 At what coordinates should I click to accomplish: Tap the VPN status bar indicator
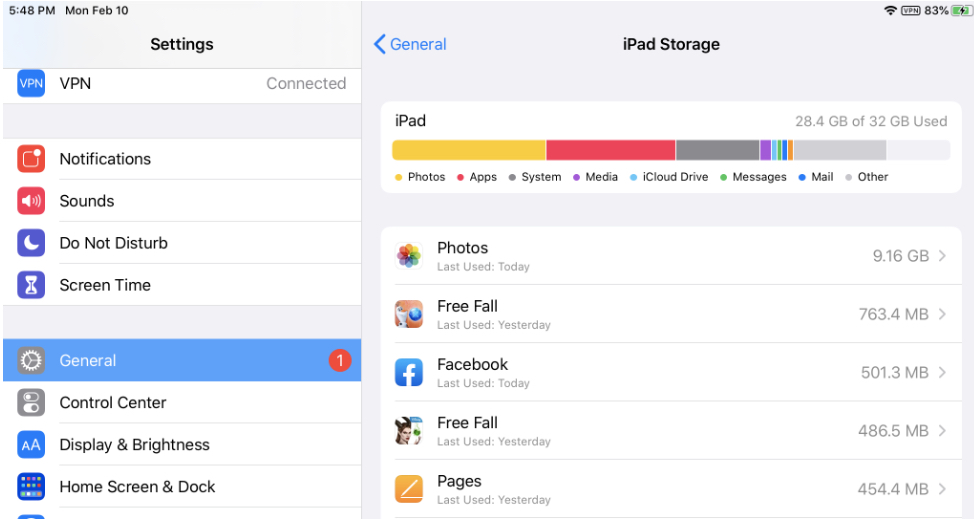click(x=911, y=11)
